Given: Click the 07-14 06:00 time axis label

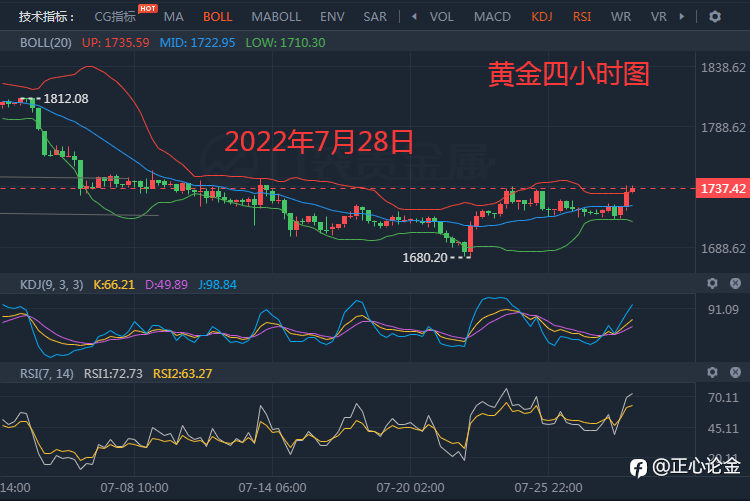Looking at the screenshot, I should pyautogui.click(x=272, y=488).
